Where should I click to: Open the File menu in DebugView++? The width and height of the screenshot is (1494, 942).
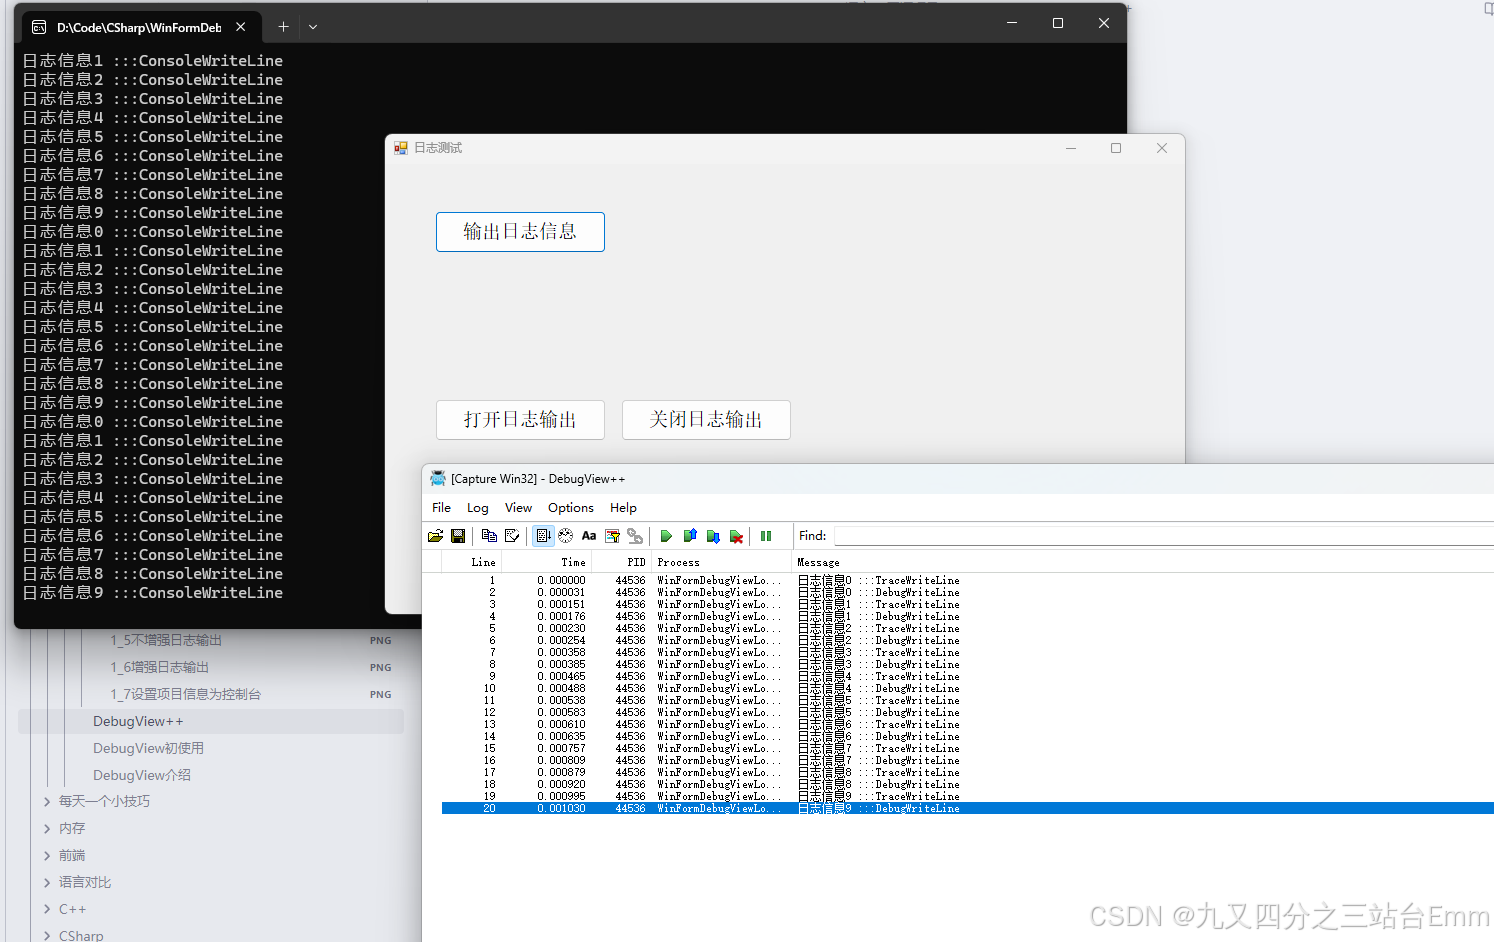(441, 508)
